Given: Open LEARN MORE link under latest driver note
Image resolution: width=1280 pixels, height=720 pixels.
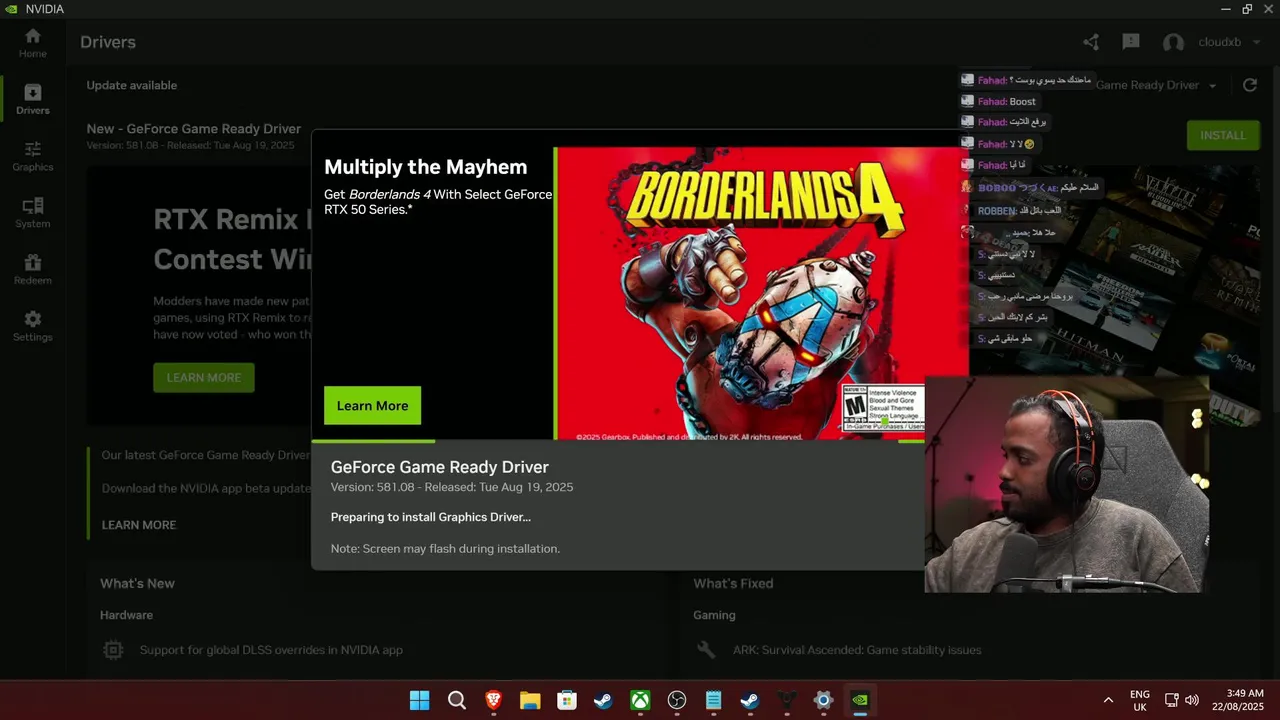Looking at the screenshot, I should point(138,525).
